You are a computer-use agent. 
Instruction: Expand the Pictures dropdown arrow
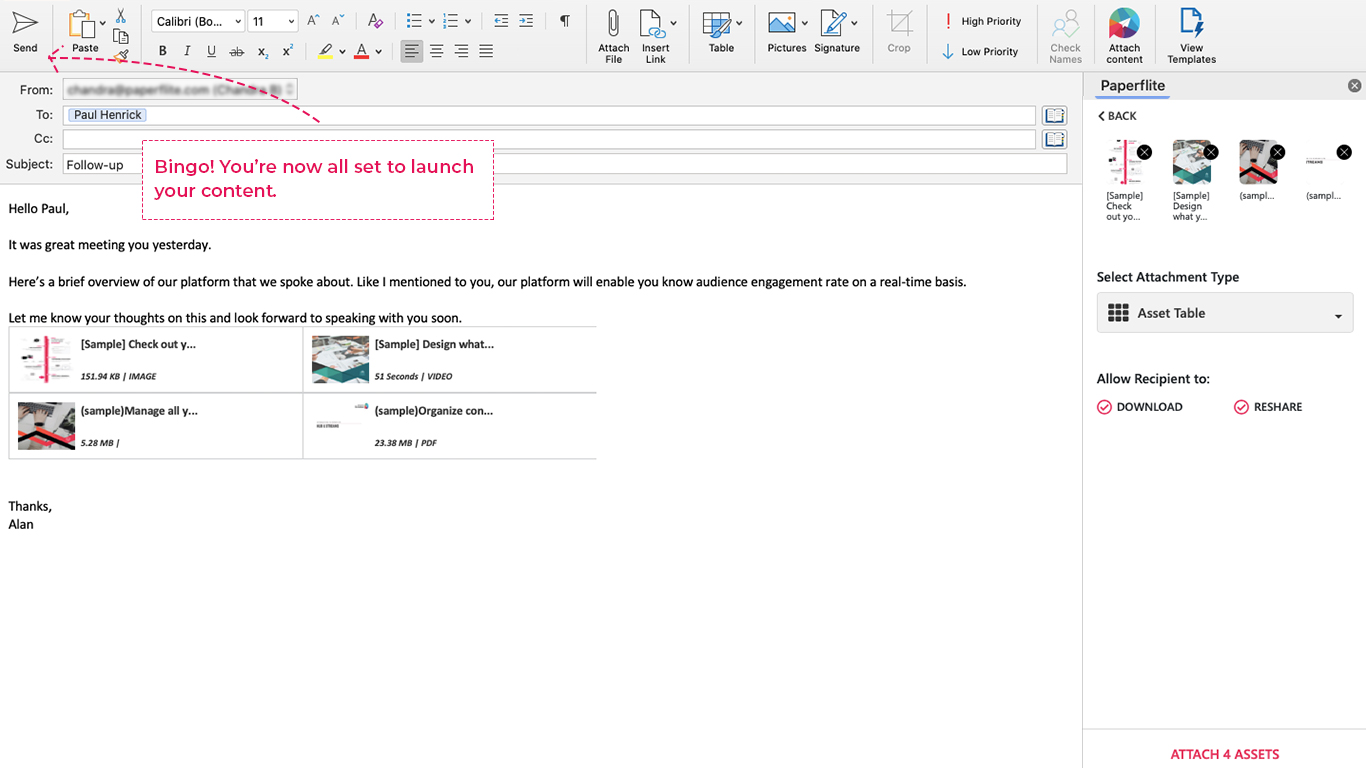point(804,23)
